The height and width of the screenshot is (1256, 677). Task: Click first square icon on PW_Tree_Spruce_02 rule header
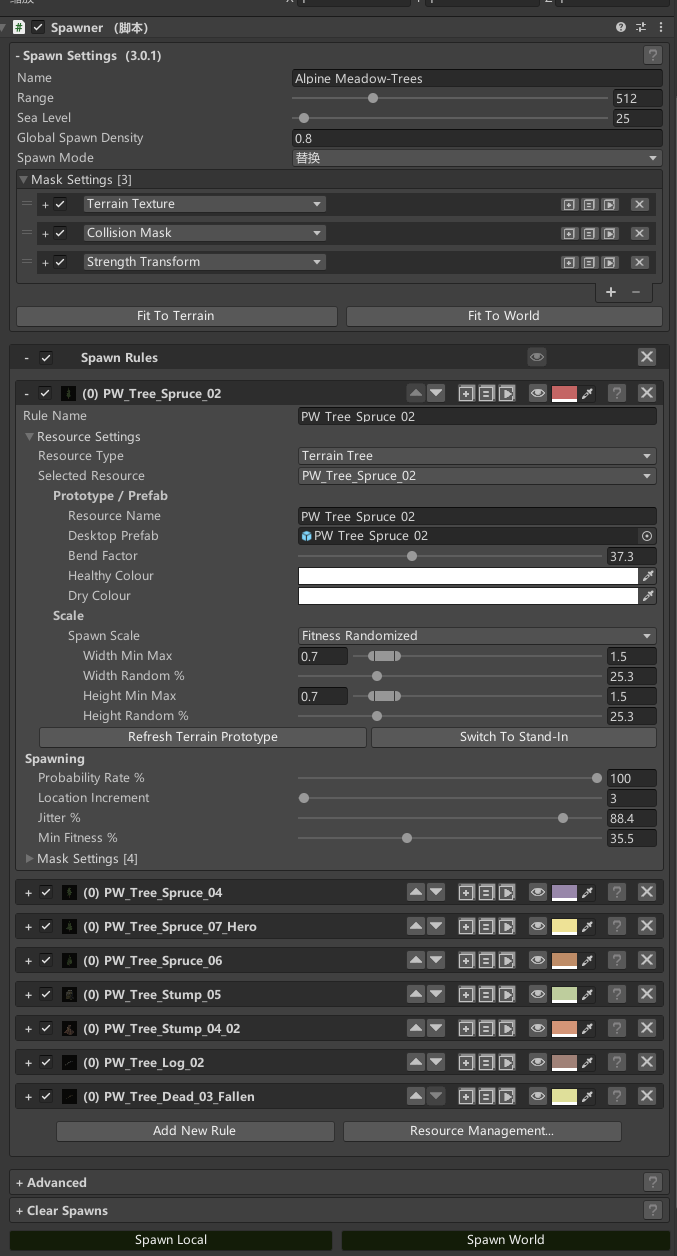click(466, 393)
